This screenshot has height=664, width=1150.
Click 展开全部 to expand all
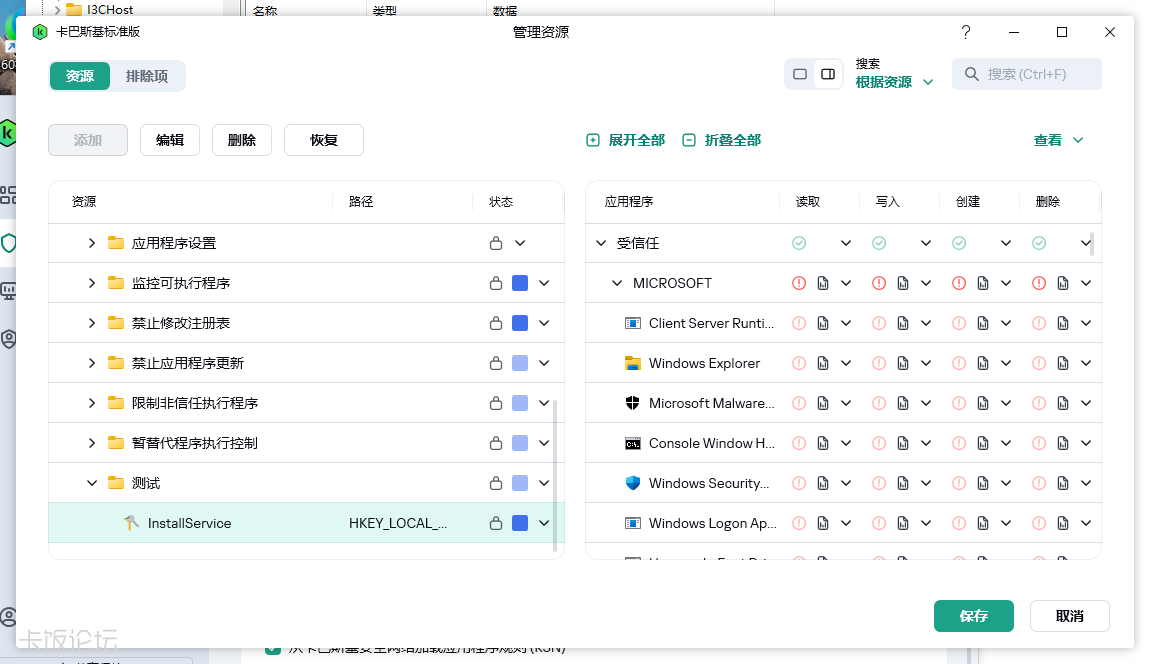pyautogui.click(x=626, y=140)
